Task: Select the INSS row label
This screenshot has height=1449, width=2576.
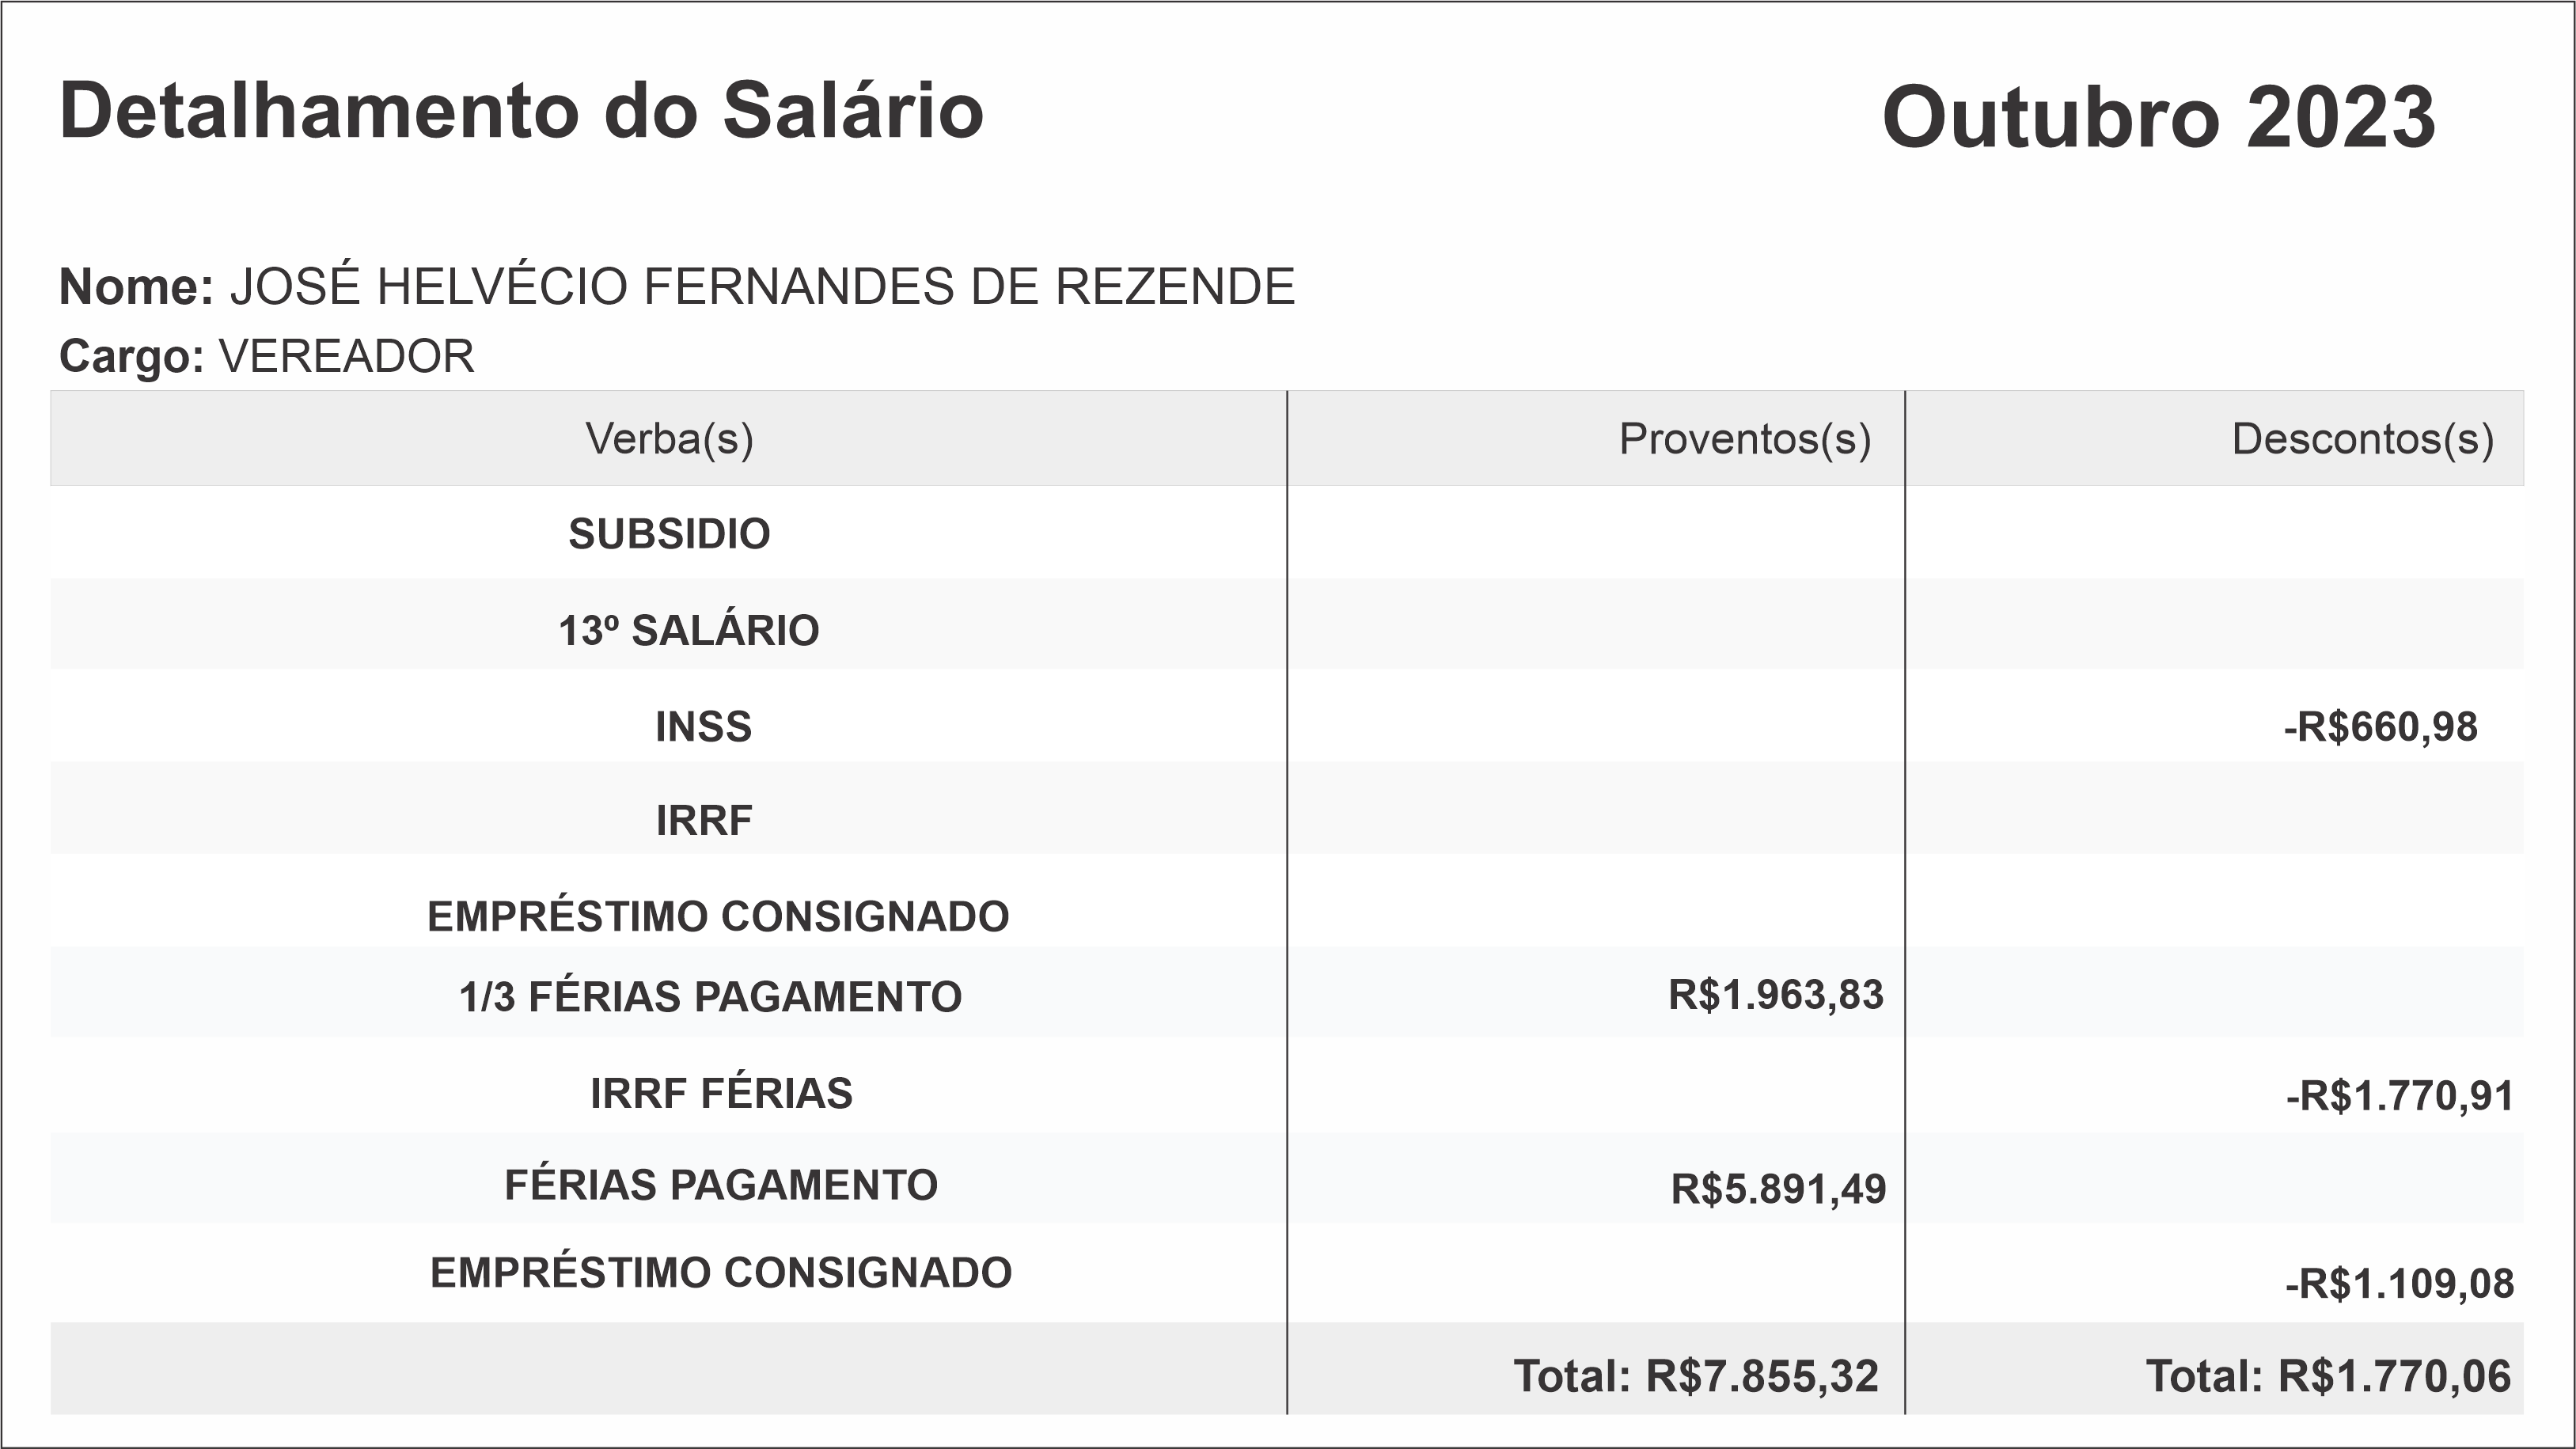Action: pyautogui.click(x=703, y=727)
